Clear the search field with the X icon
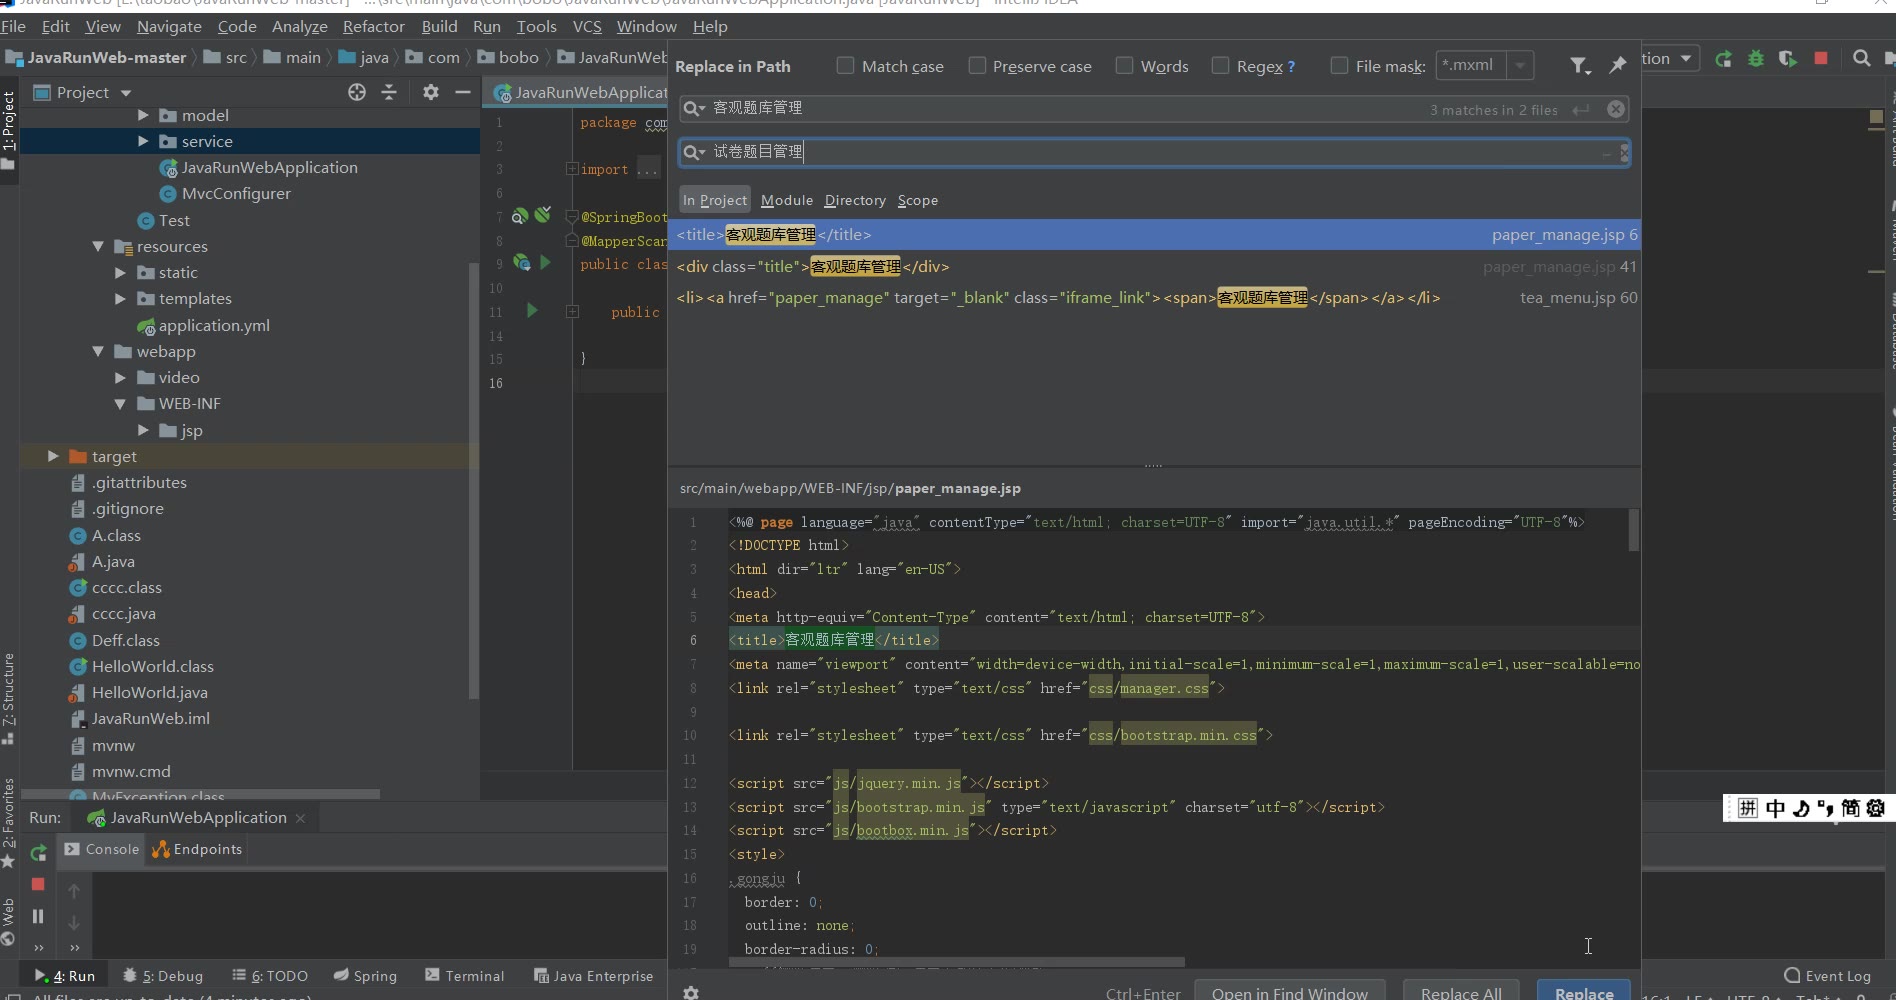1896x1000 pixels. point(1616,109)
